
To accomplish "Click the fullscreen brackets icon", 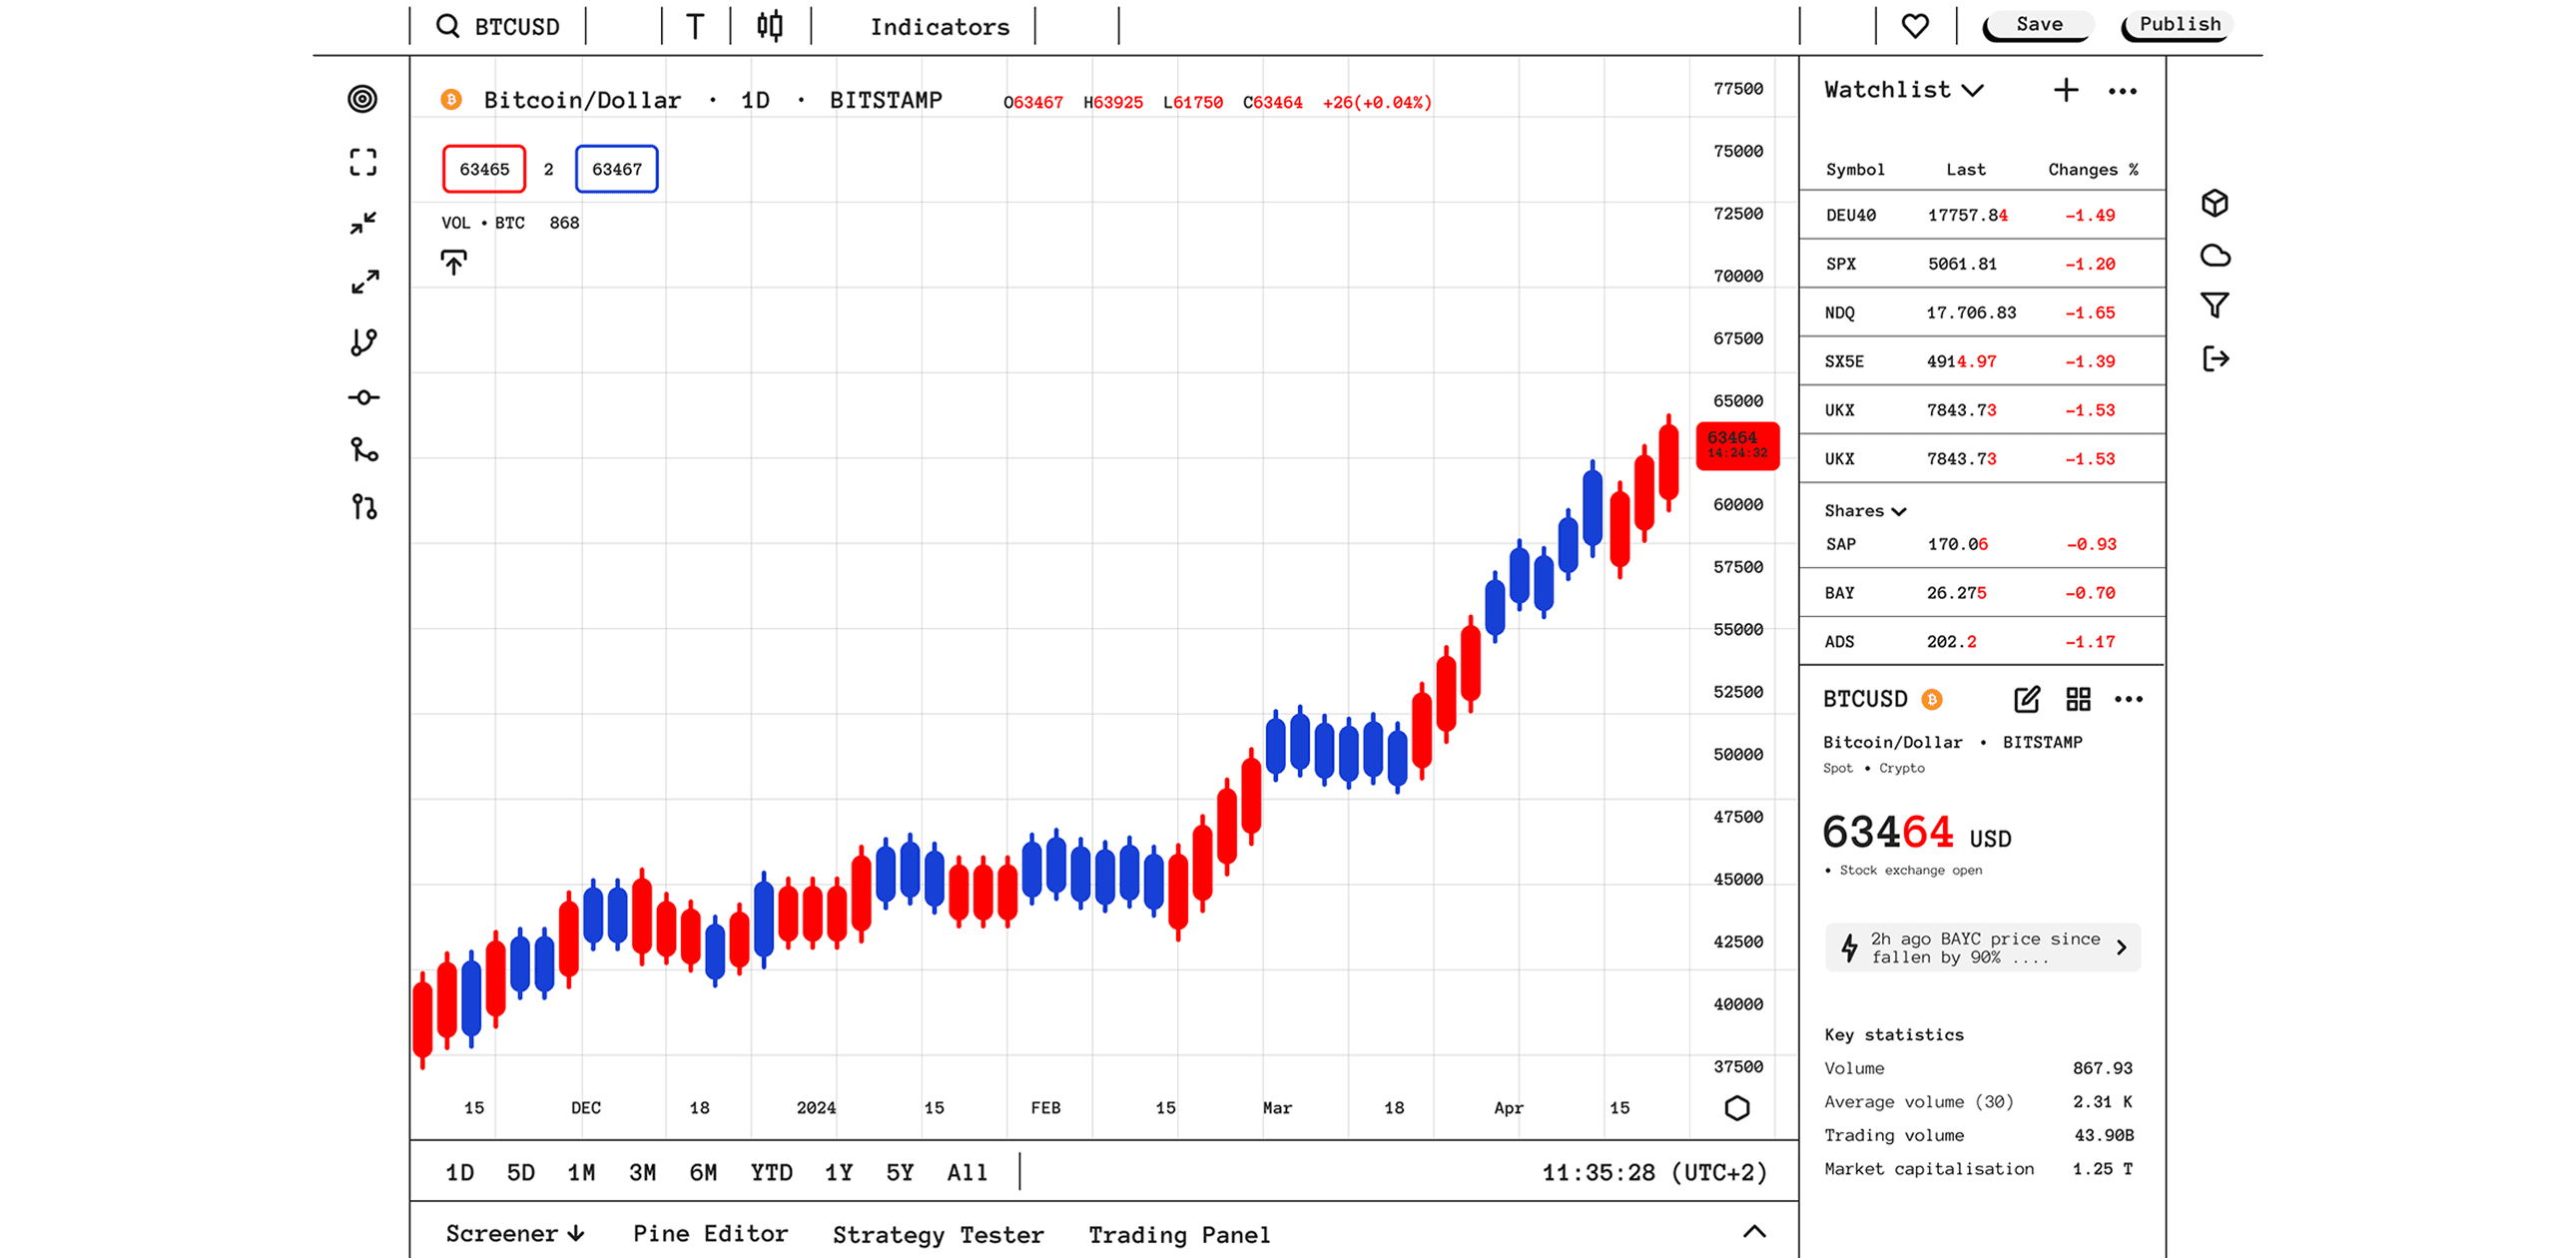I will [363, 162].
